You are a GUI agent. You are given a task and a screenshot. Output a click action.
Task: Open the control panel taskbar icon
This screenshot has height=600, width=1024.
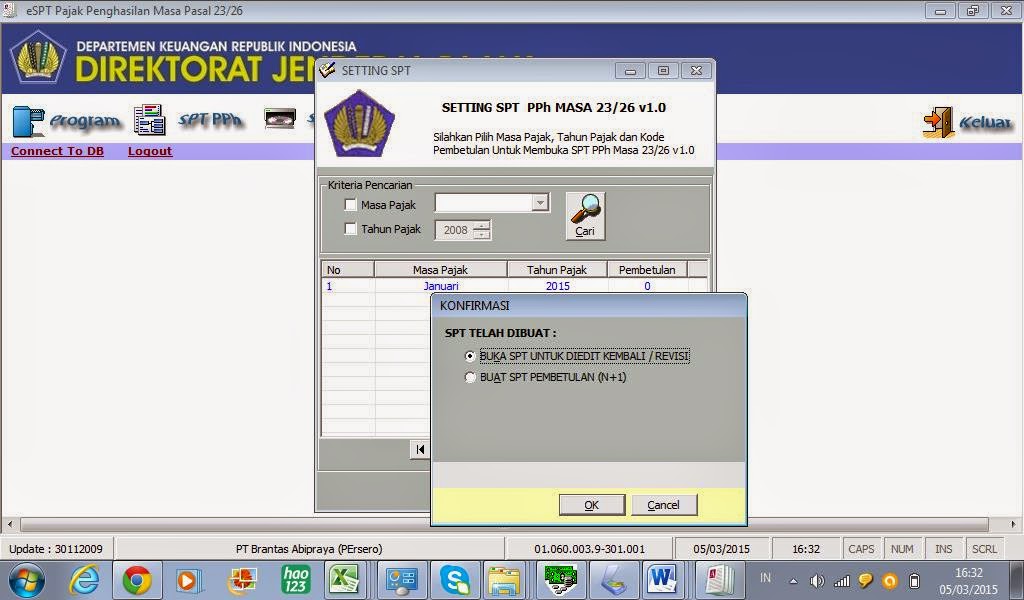coord(401,580)
